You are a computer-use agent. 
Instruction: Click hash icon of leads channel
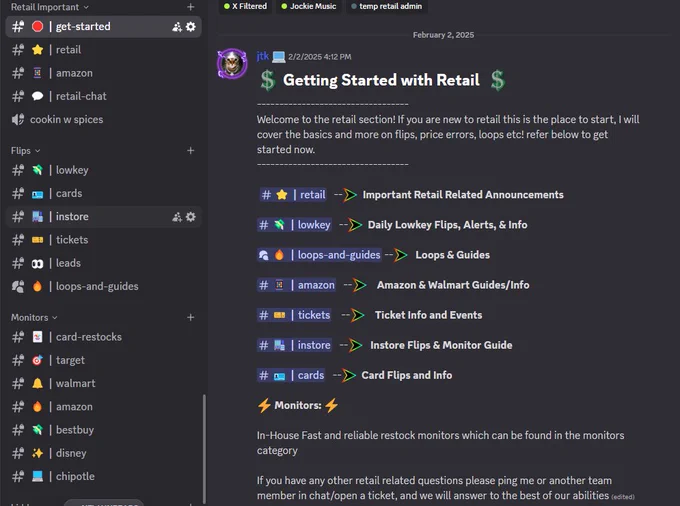coord(18,263)
